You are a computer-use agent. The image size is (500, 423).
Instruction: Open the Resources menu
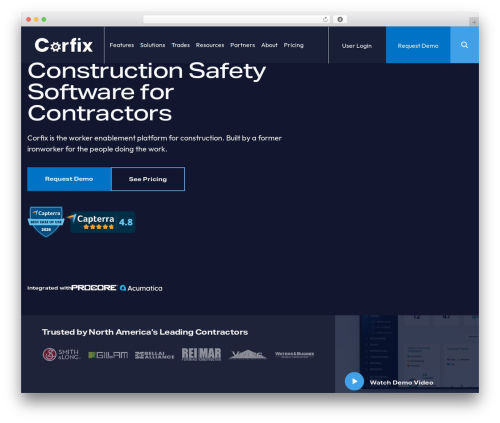click(210, 45)
